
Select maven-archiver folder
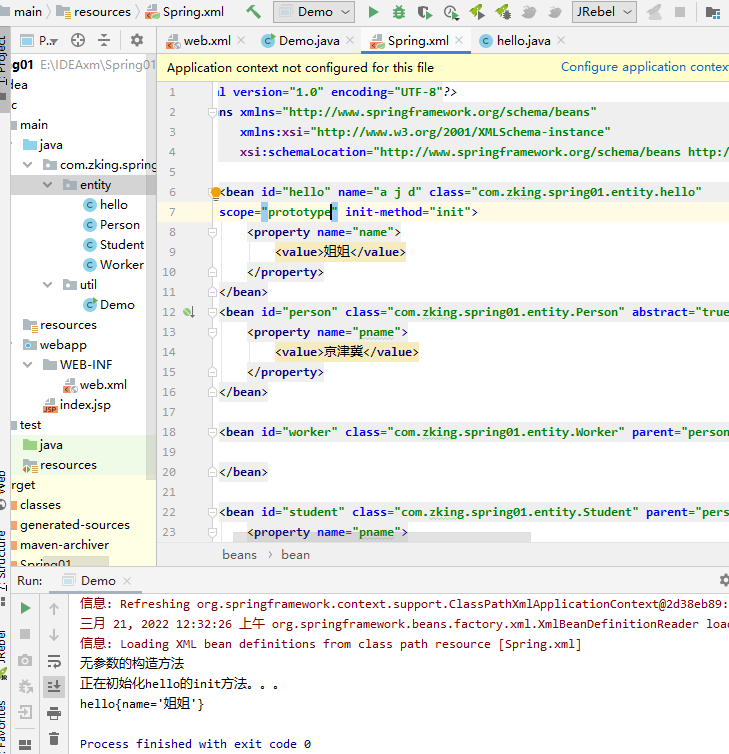coord(64,545)
